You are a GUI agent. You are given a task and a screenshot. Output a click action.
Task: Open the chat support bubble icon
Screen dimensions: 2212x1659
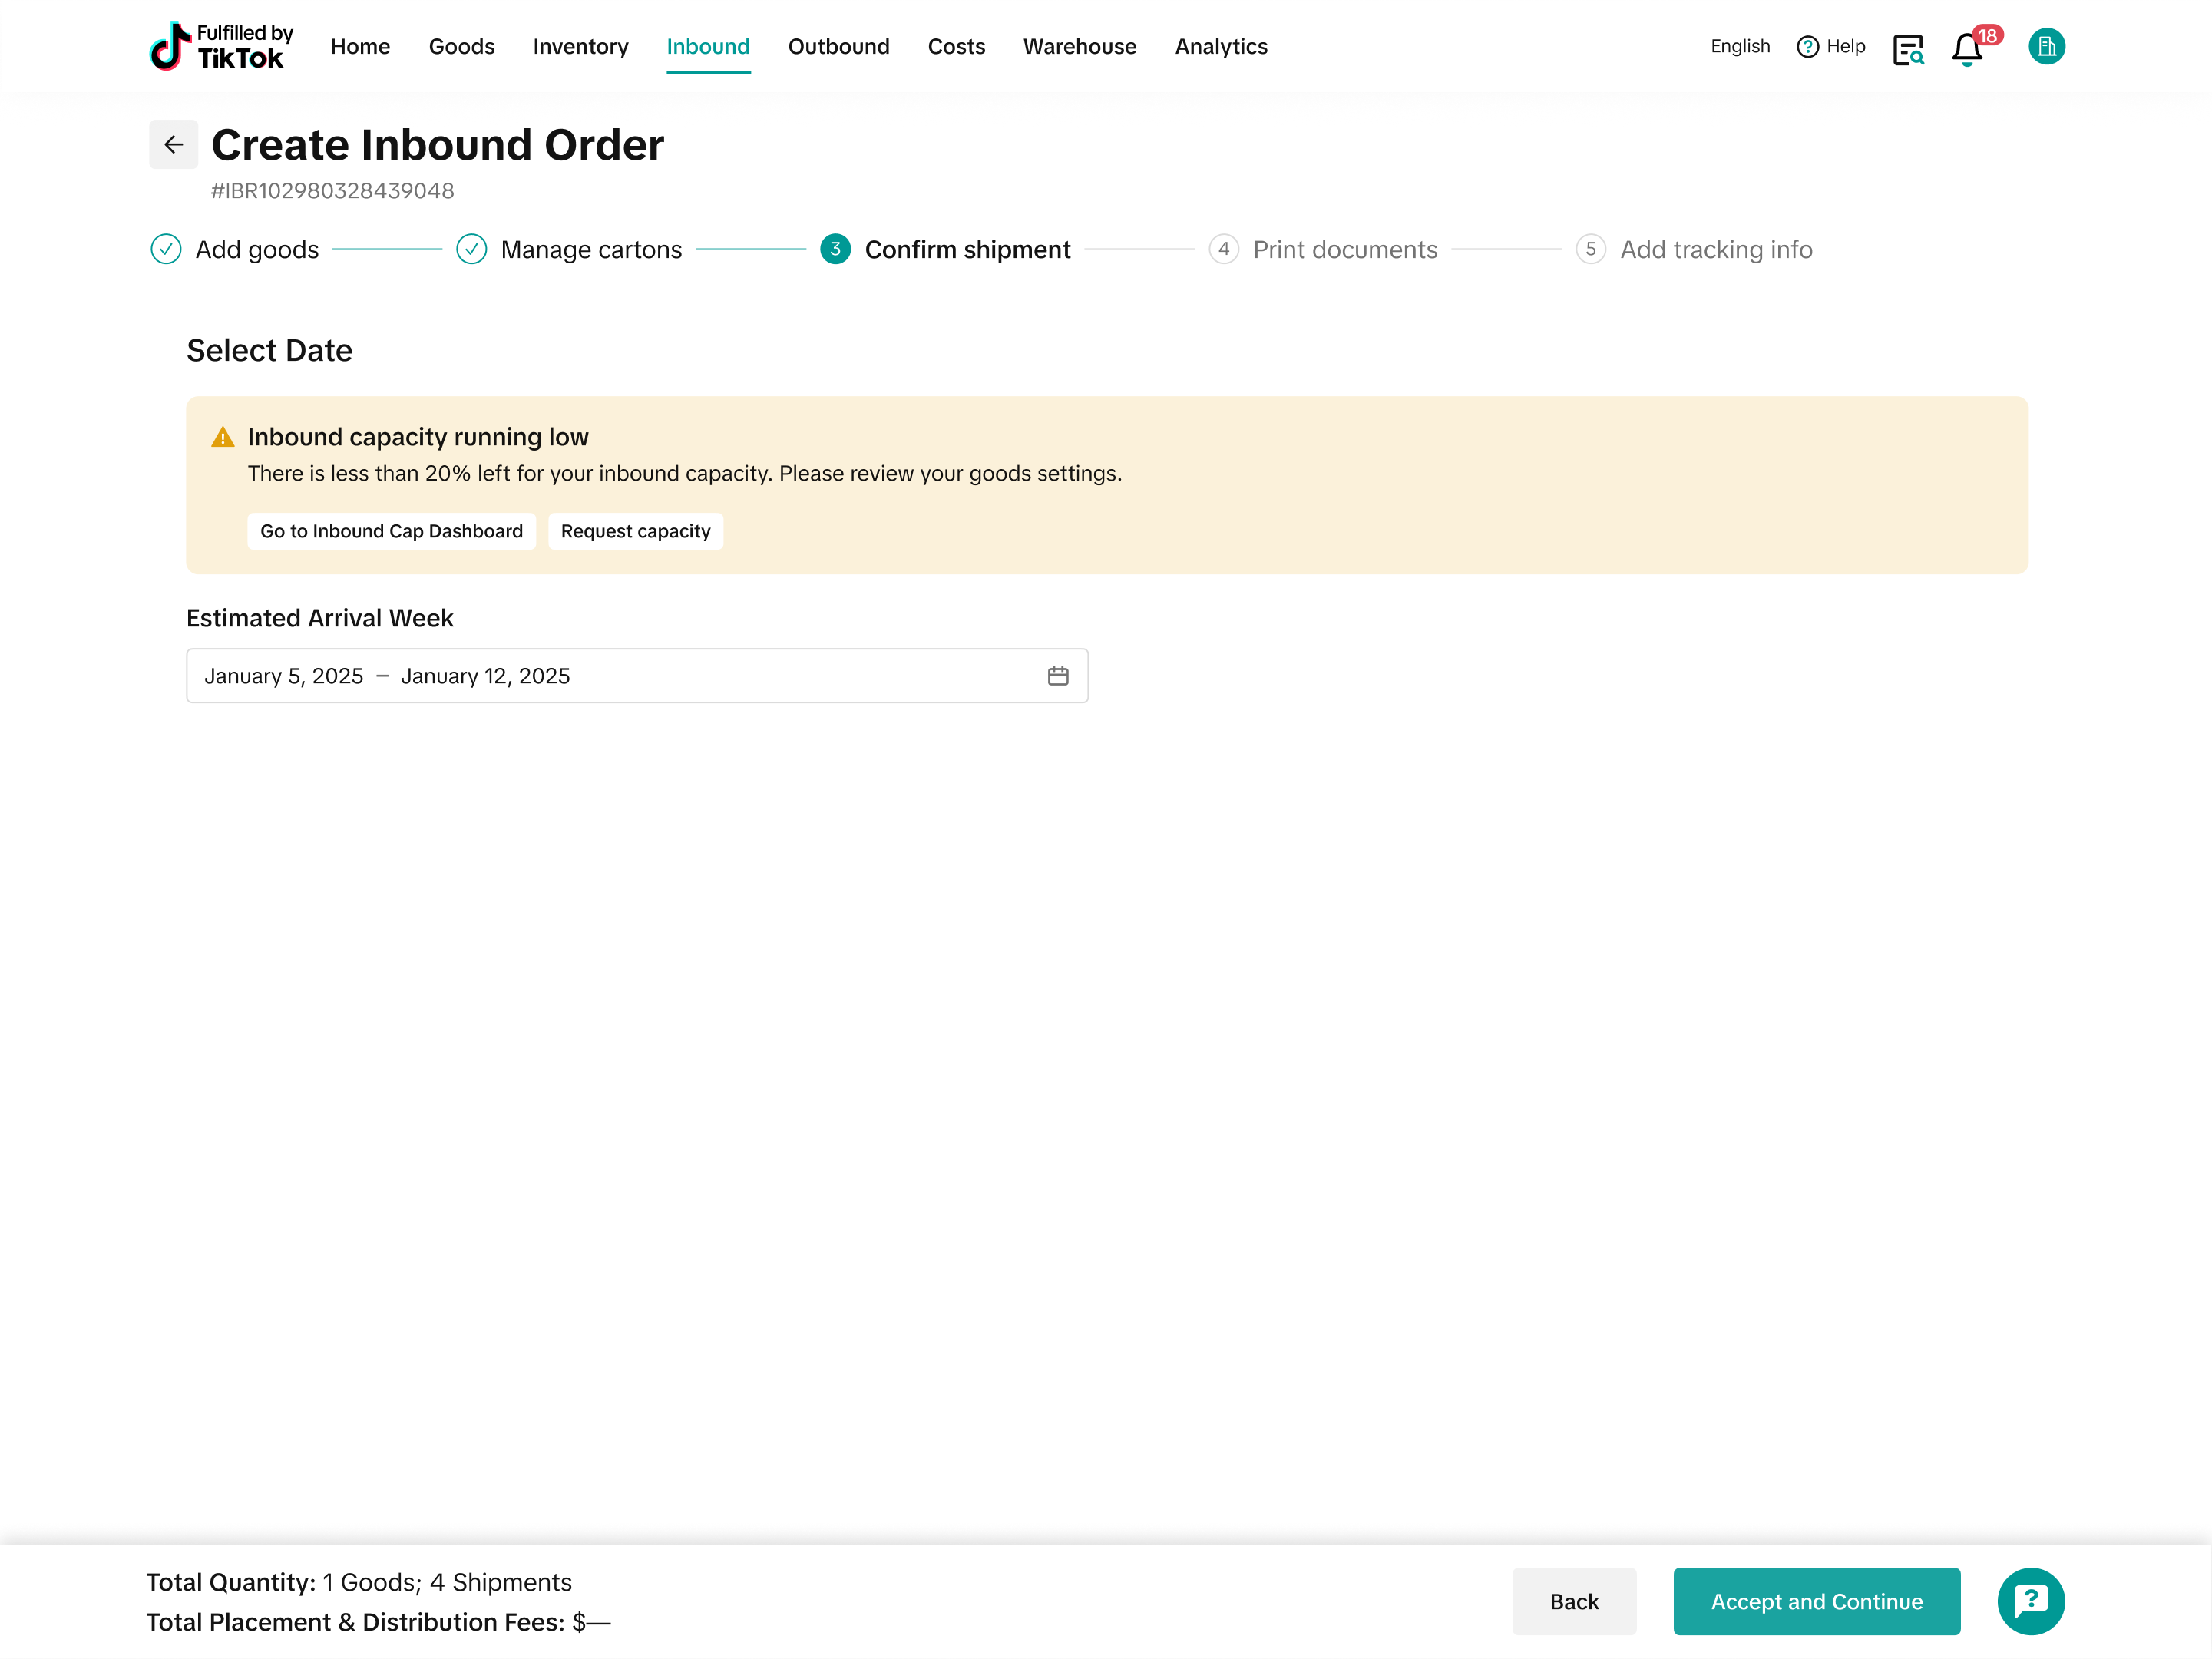[2030, 1600]
